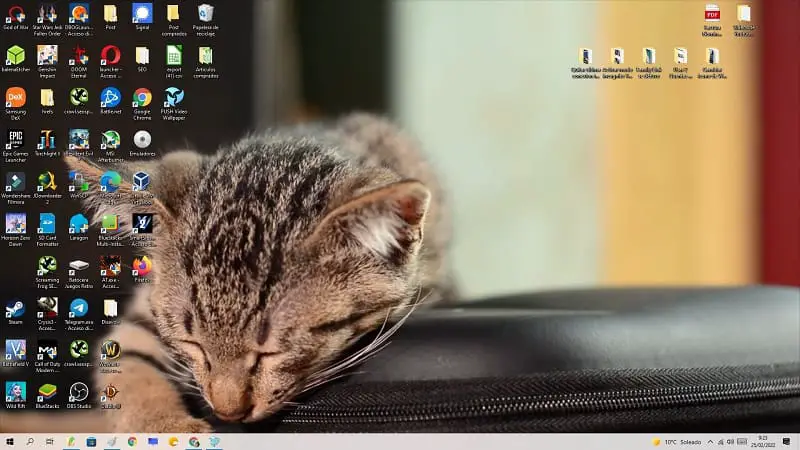Image resolution: width=800 pixels, height=450 pixels.
Task: Open the Articulos comprados folder
Action: [206, 62]
